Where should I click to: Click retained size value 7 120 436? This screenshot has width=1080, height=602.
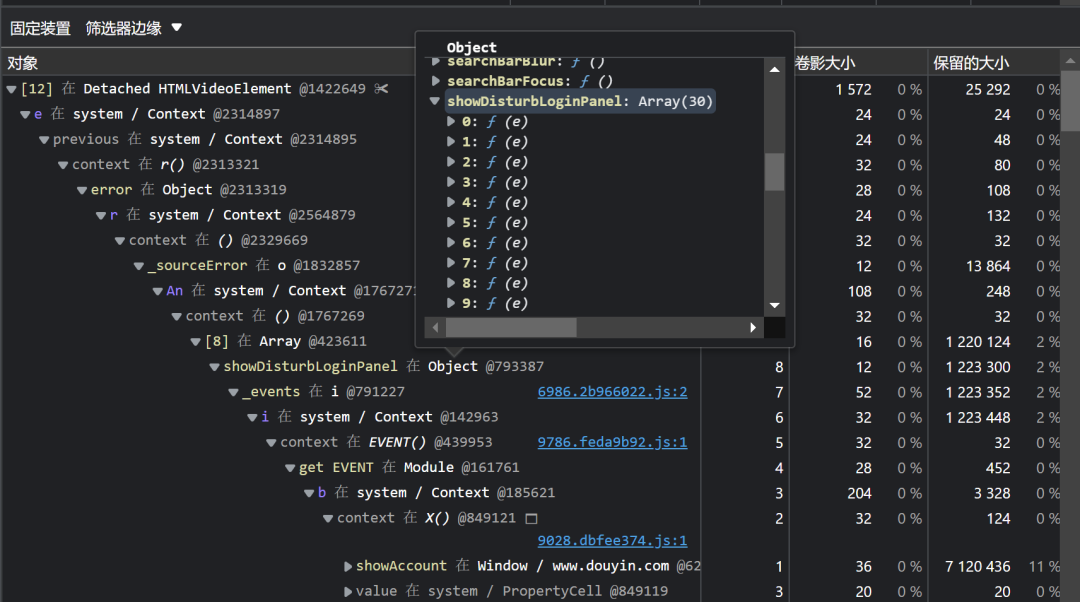point(977,567)
